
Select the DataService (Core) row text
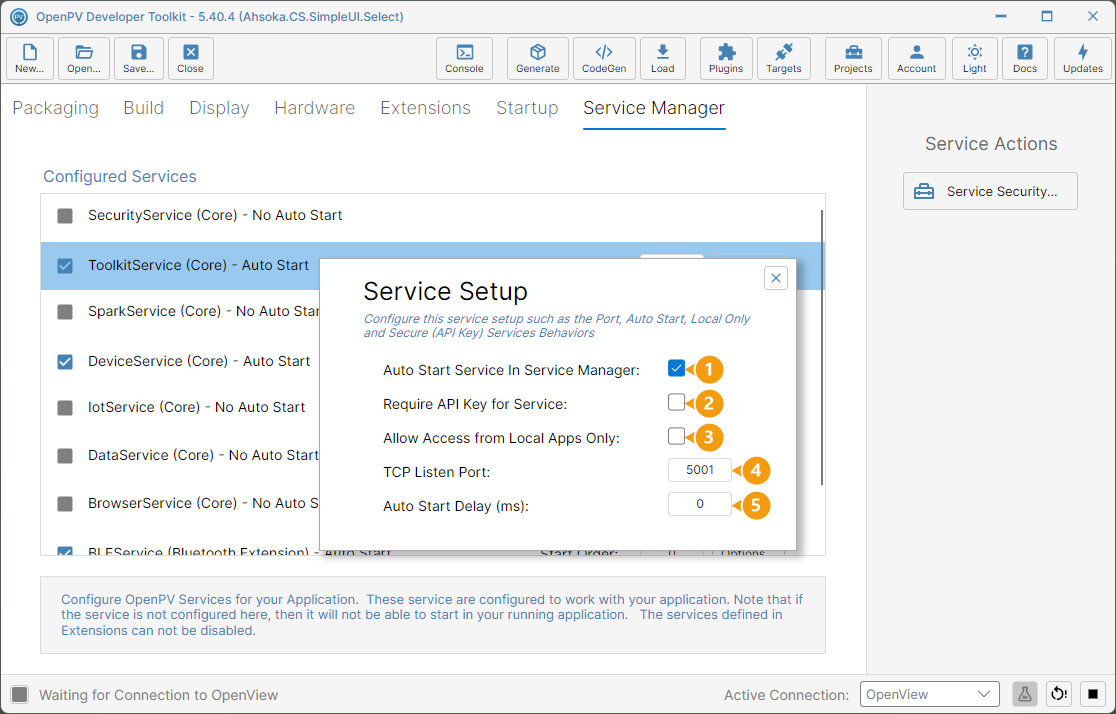pos(204,456)
